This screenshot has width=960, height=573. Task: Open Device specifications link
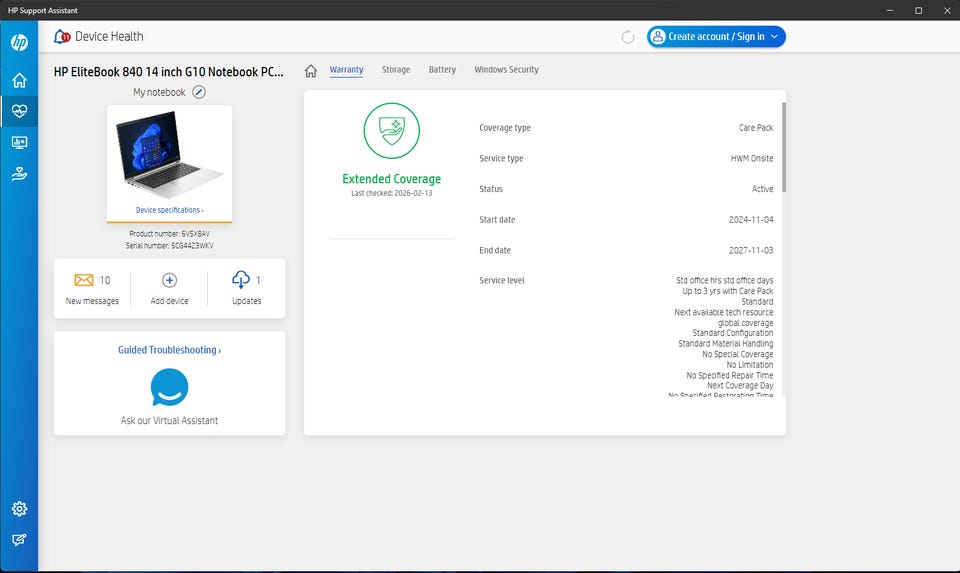(169, 210)
